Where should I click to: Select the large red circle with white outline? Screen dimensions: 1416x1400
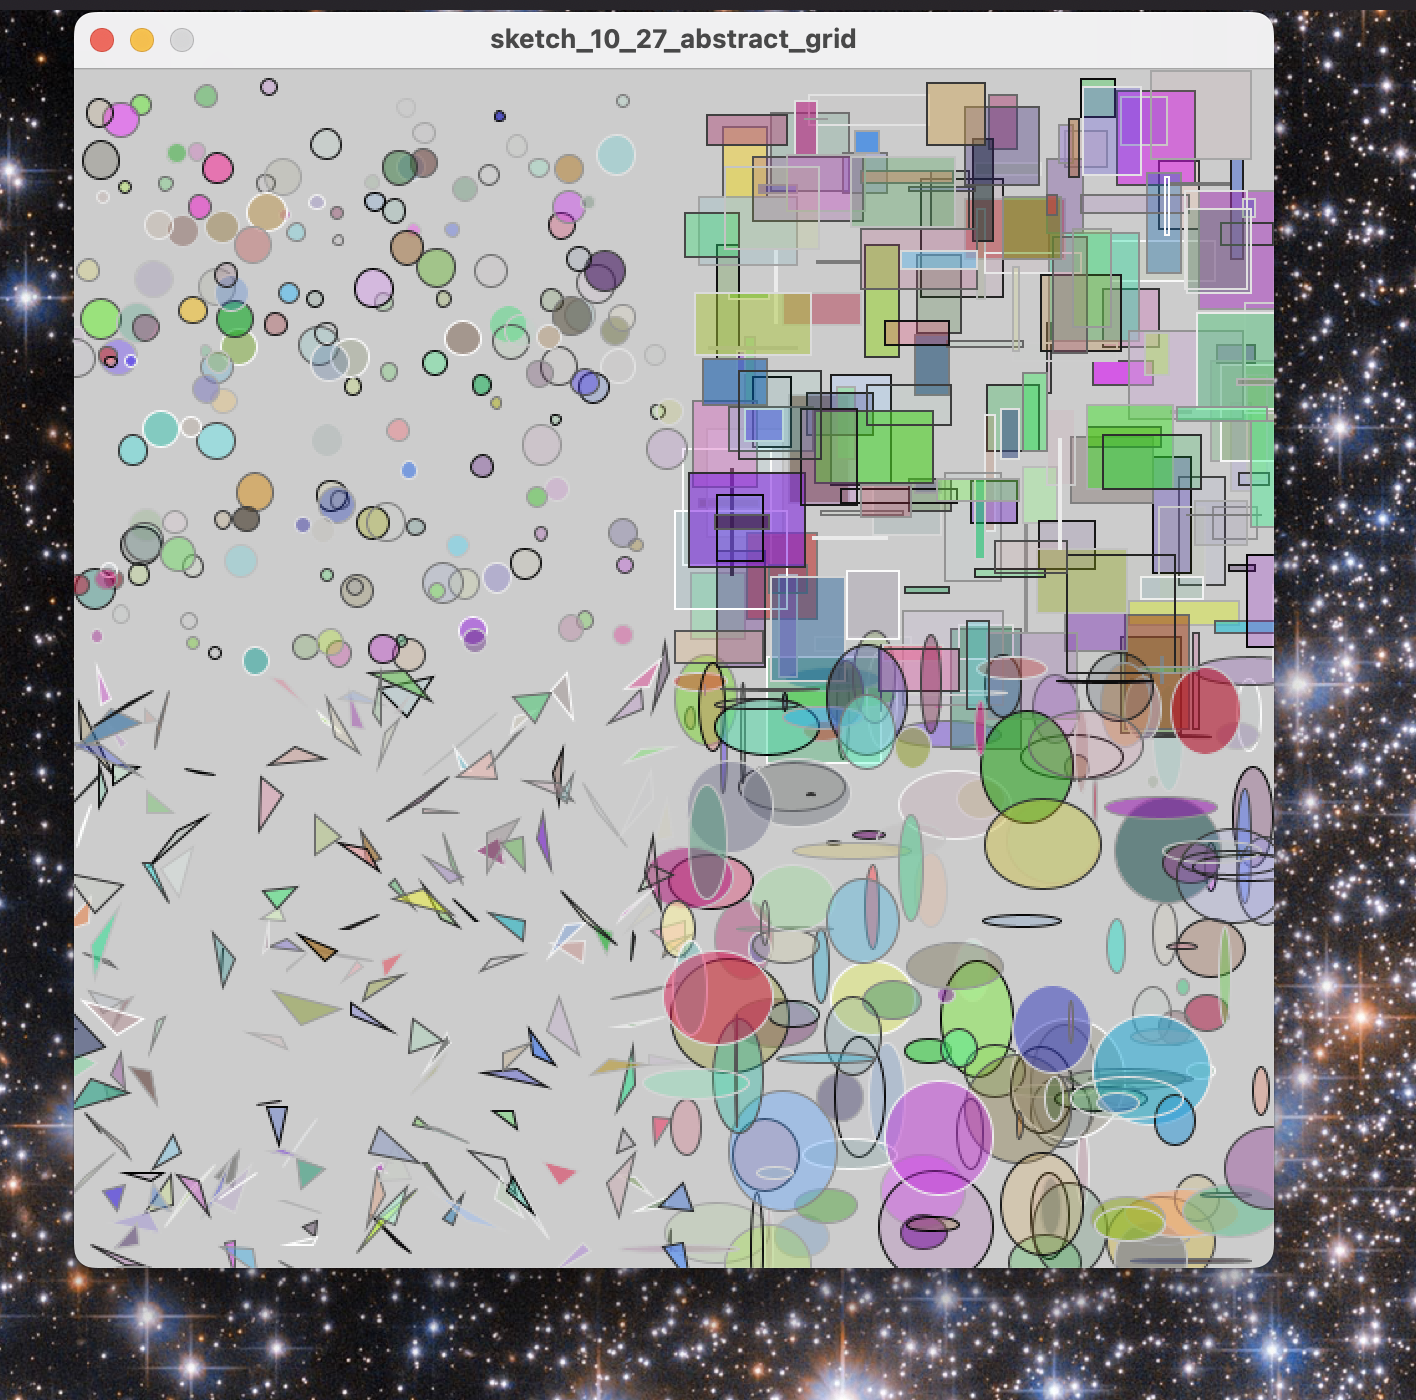[718, 997]
